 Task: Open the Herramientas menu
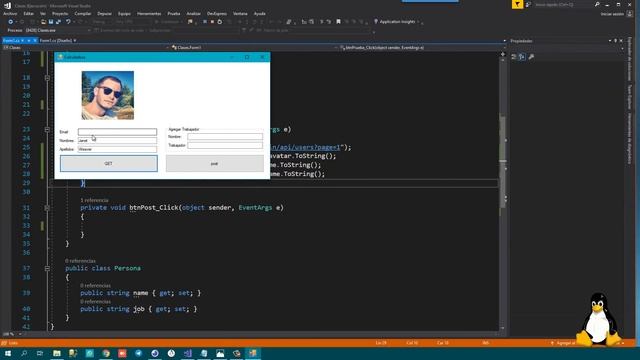point(149,14)
